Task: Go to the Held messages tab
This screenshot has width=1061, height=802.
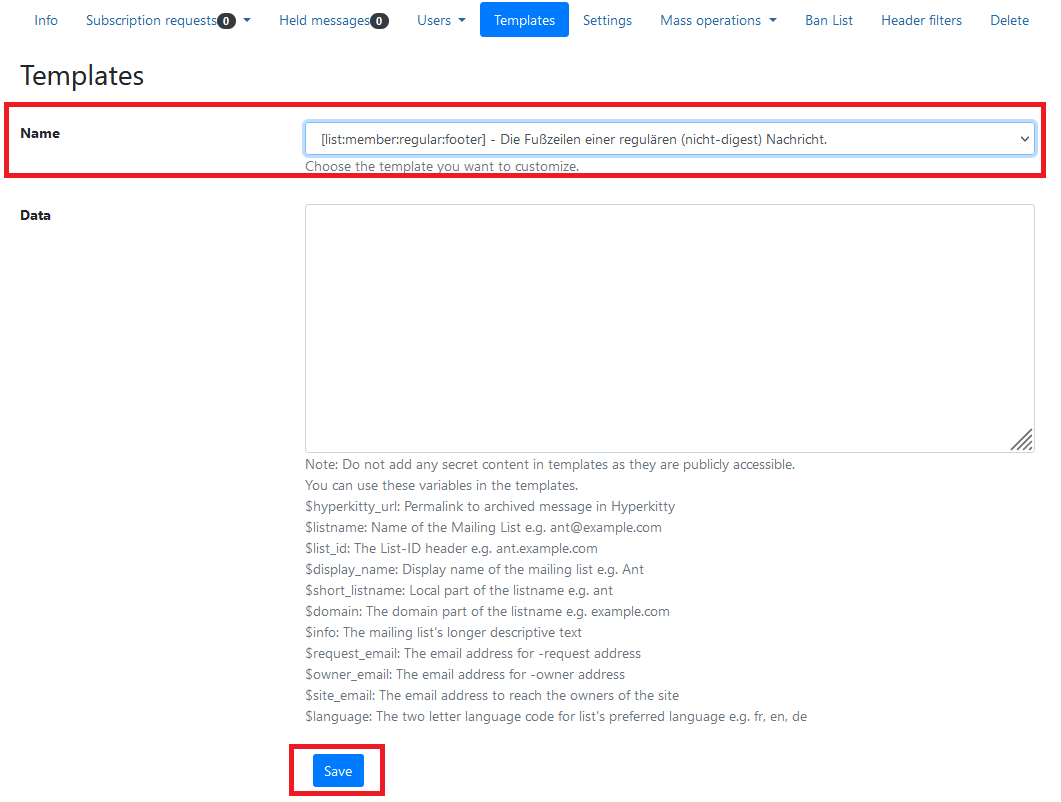Action: [325, 21]
